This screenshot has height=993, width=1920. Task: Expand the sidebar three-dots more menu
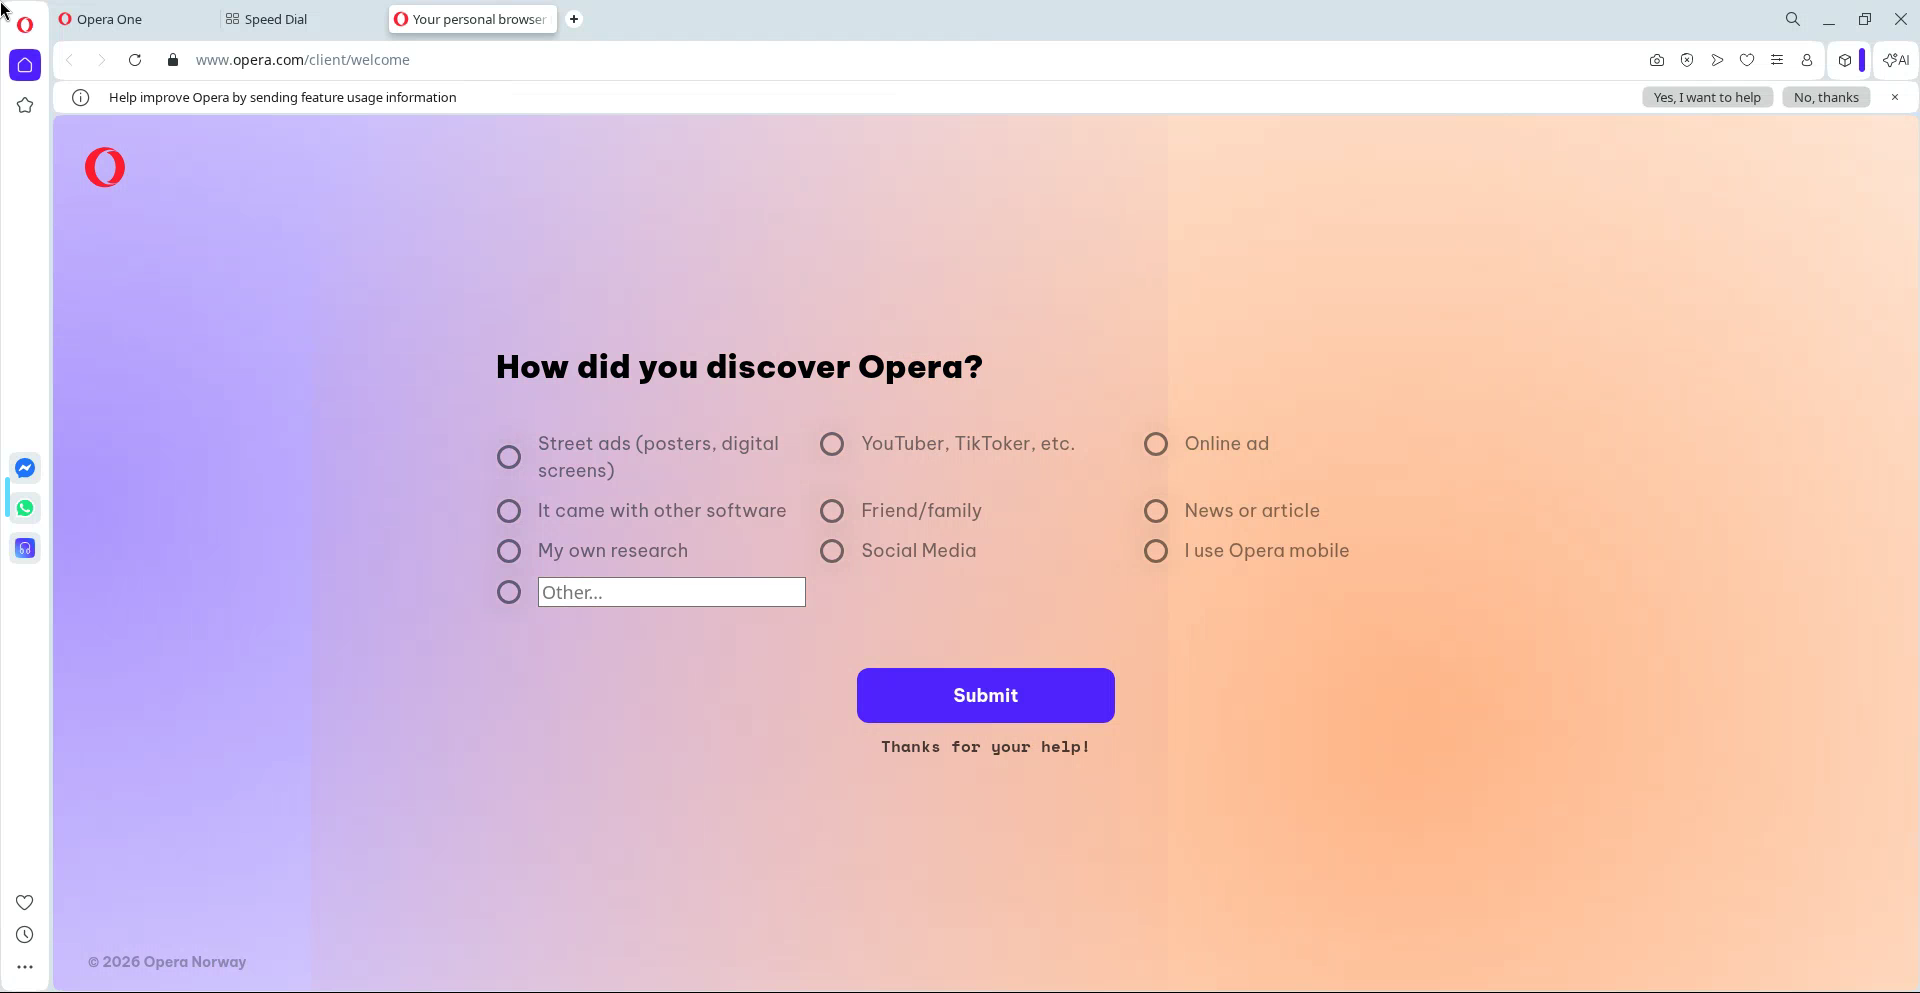25,967
